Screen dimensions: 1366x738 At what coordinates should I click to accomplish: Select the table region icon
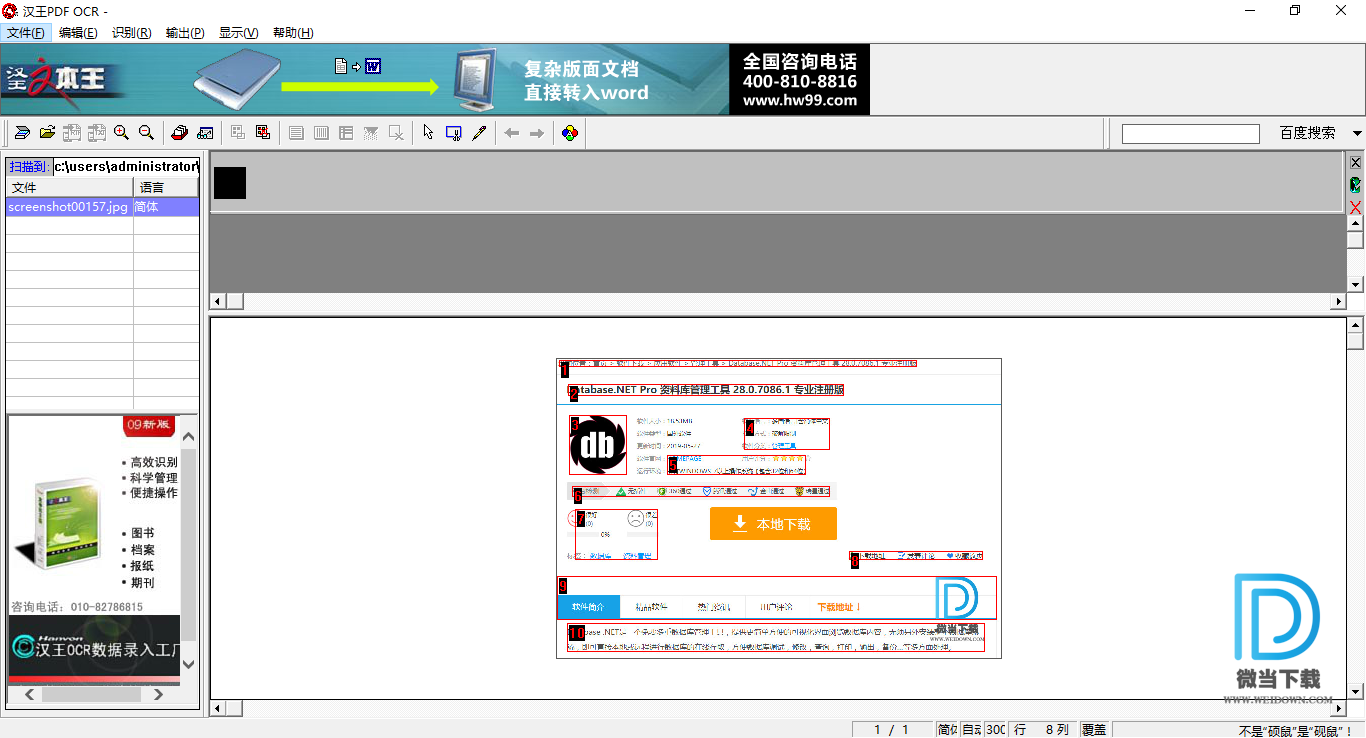pyautogui.click(x=346, y=132)
